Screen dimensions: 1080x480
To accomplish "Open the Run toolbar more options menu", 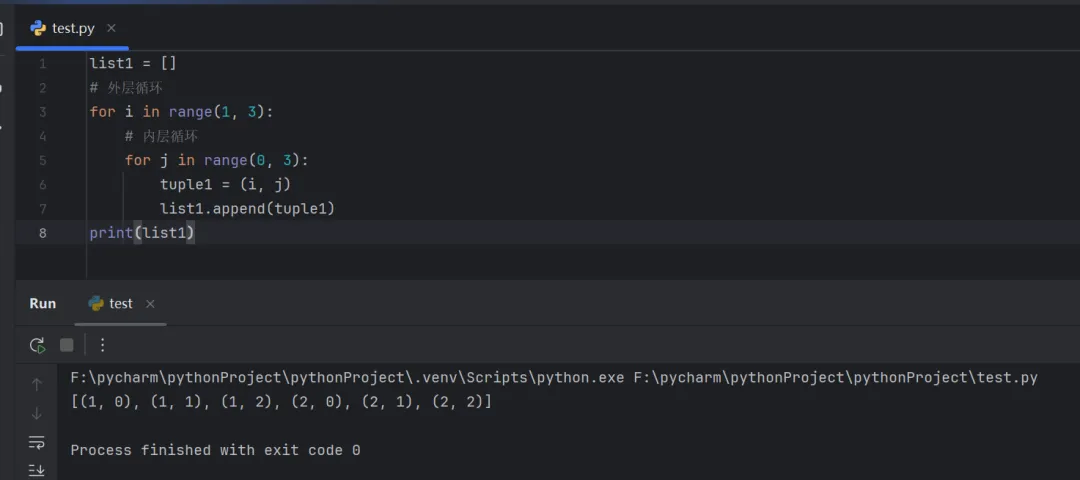I will pyautogui.click(x=102, y=345).
